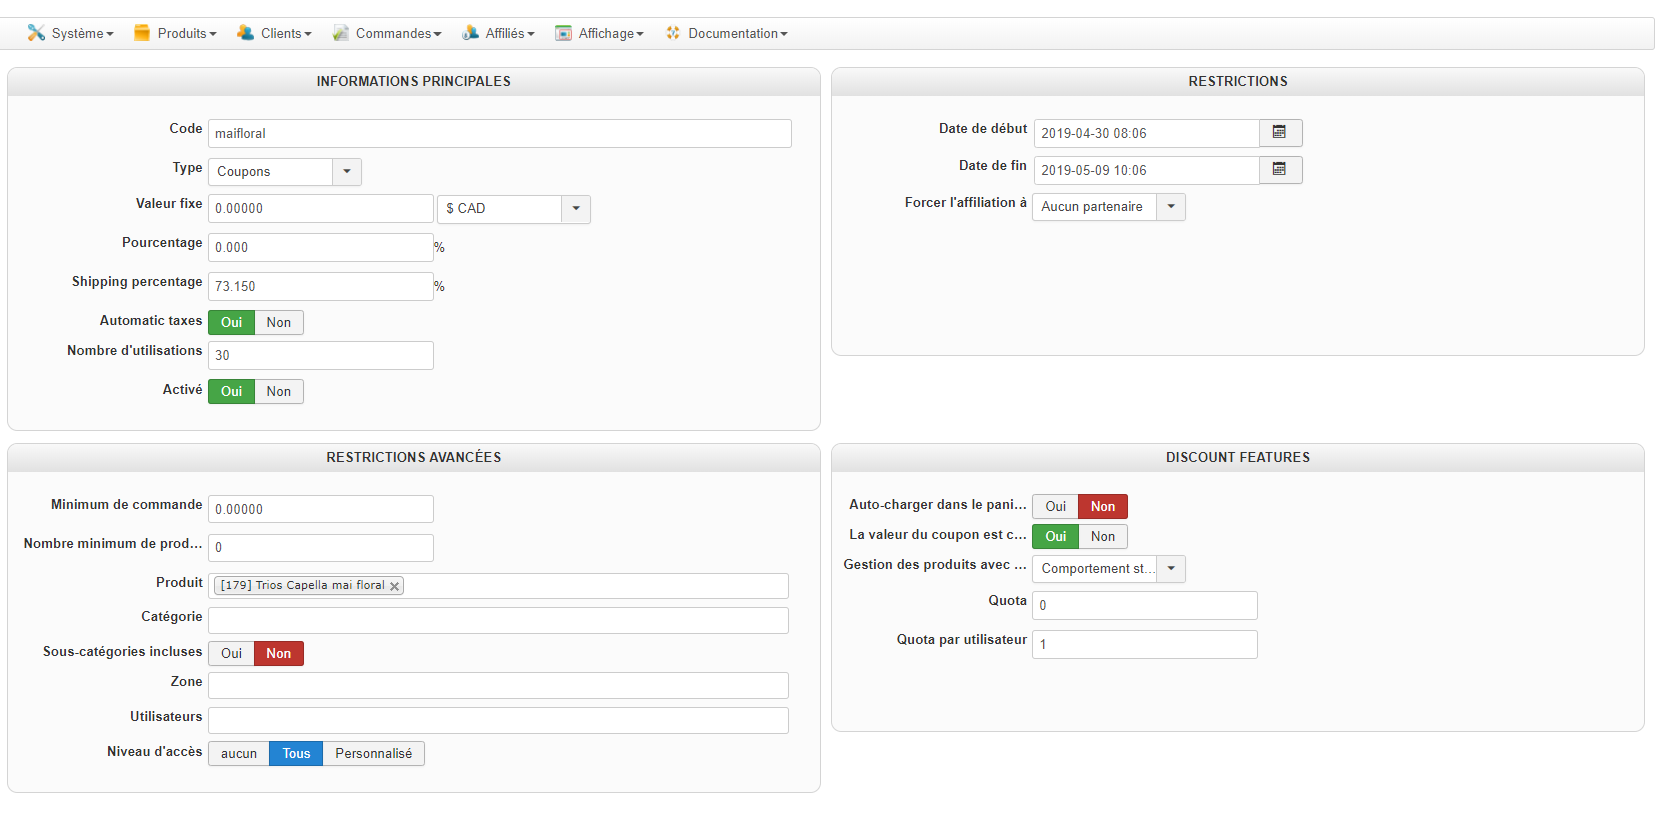
Task: Click the Commandes document icon
Action: click(x=341, y=33)
